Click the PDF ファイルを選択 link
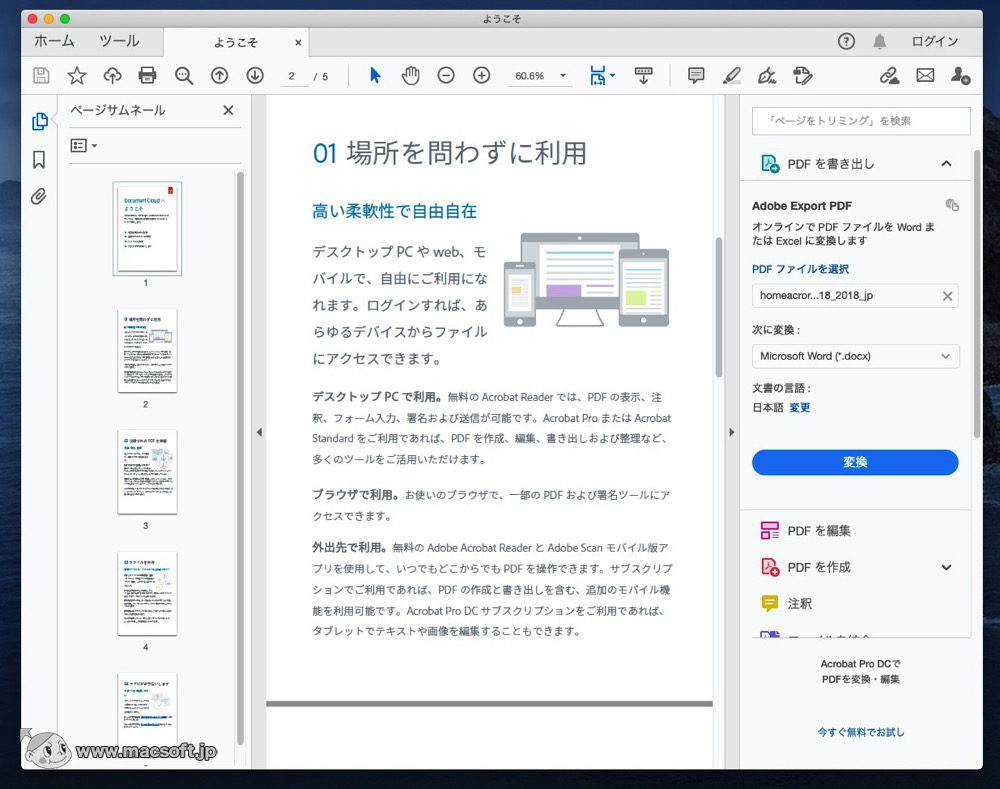 tap(800, 269)
